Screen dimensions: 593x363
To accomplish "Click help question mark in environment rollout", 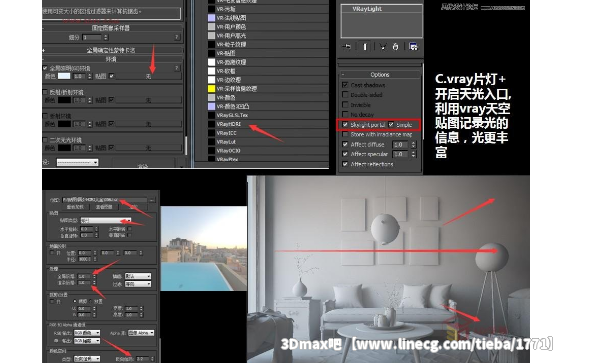I will [177, 68].
